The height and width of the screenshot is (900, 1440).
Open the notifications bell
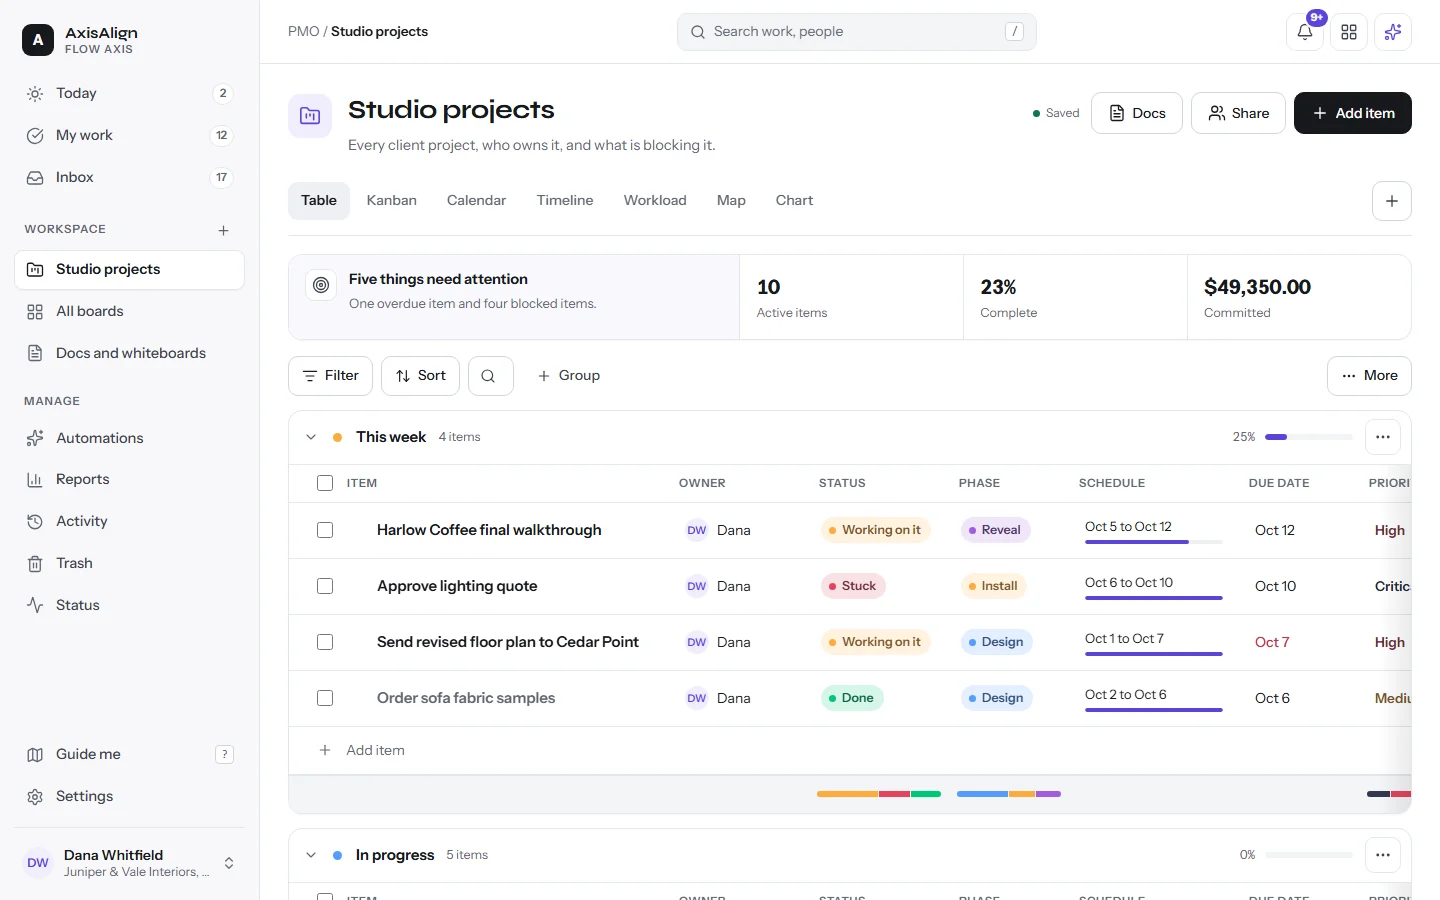tap(1305, 32)
